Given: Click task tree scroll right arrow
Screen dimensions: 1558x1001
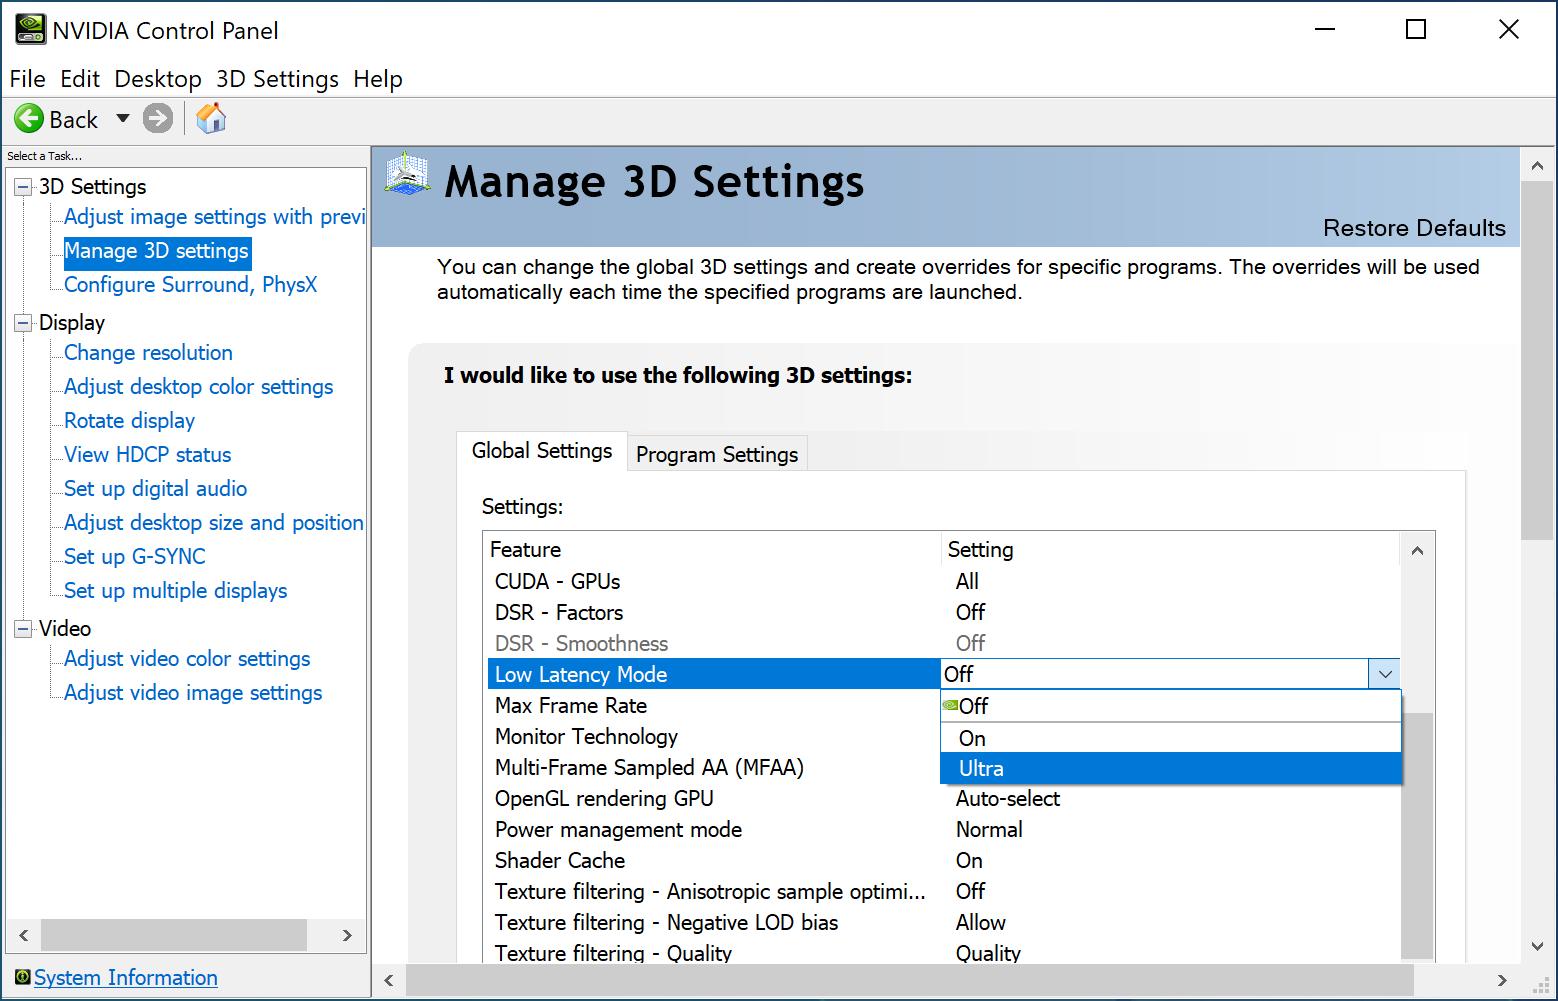Looking at the screenshot, I should coord(347,936).
